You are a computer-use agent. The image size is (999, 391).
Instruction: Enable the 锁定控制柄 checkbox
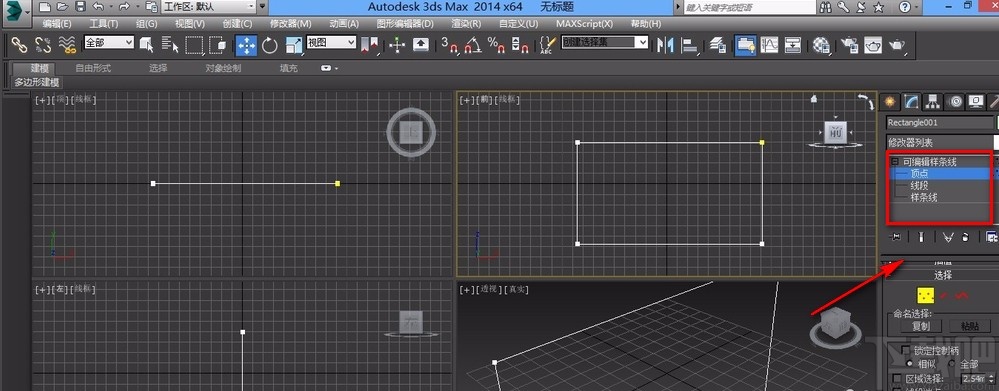[x=905, y=350]
